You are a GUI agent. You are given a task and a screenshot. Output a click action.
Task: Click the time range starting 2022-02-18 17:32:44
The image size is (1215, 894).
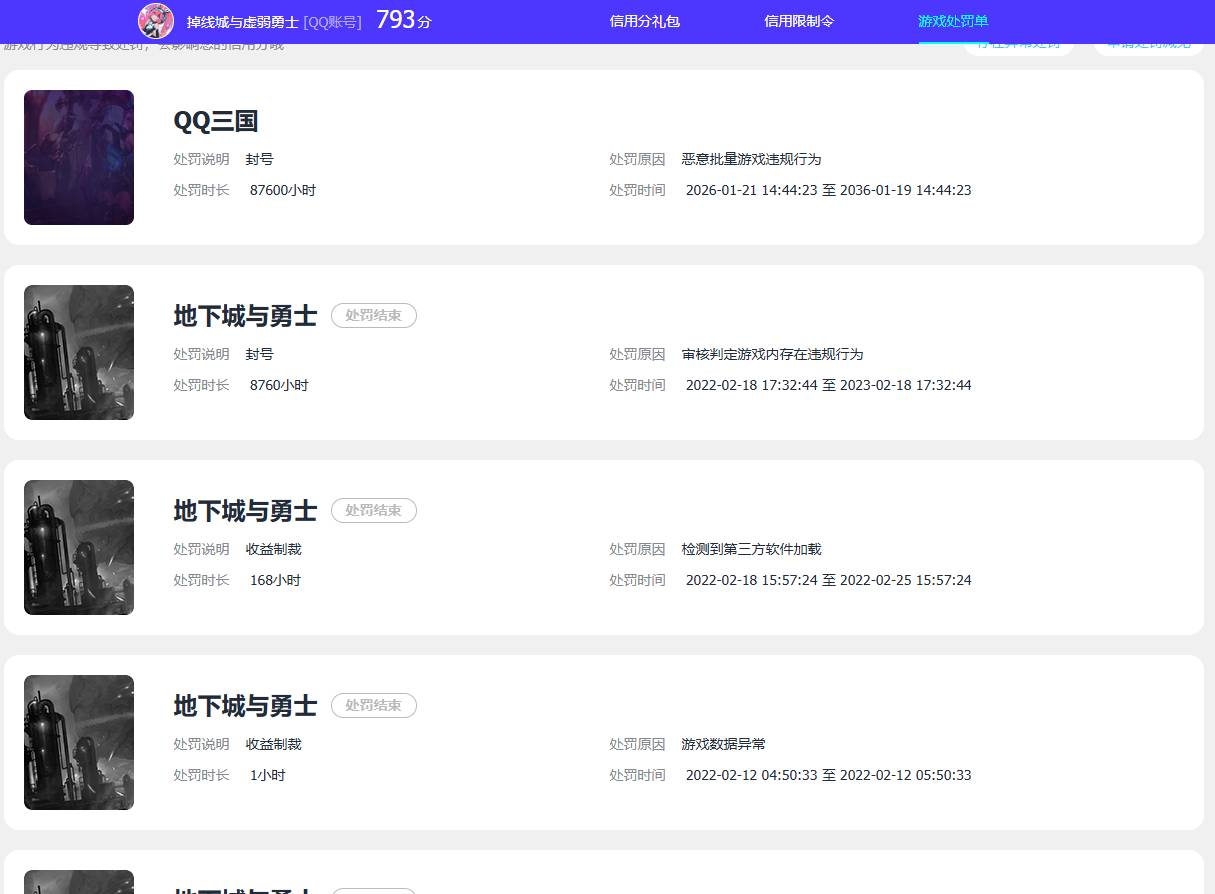829,385
